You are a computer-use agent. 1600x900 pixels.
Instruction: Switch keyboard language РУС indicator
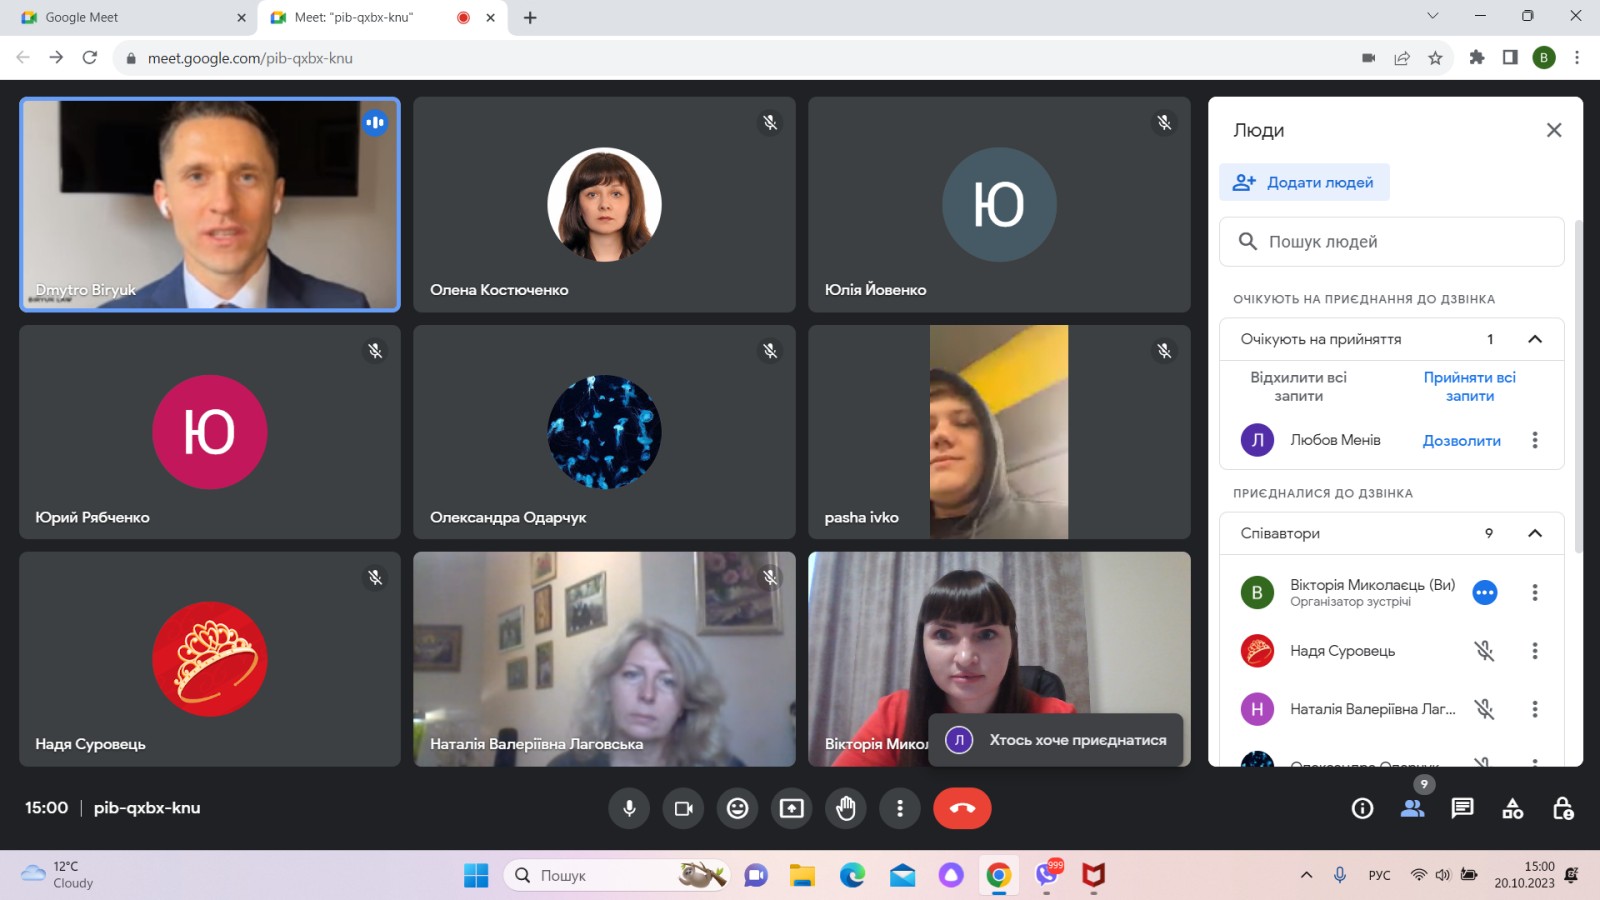[1379, 875]
